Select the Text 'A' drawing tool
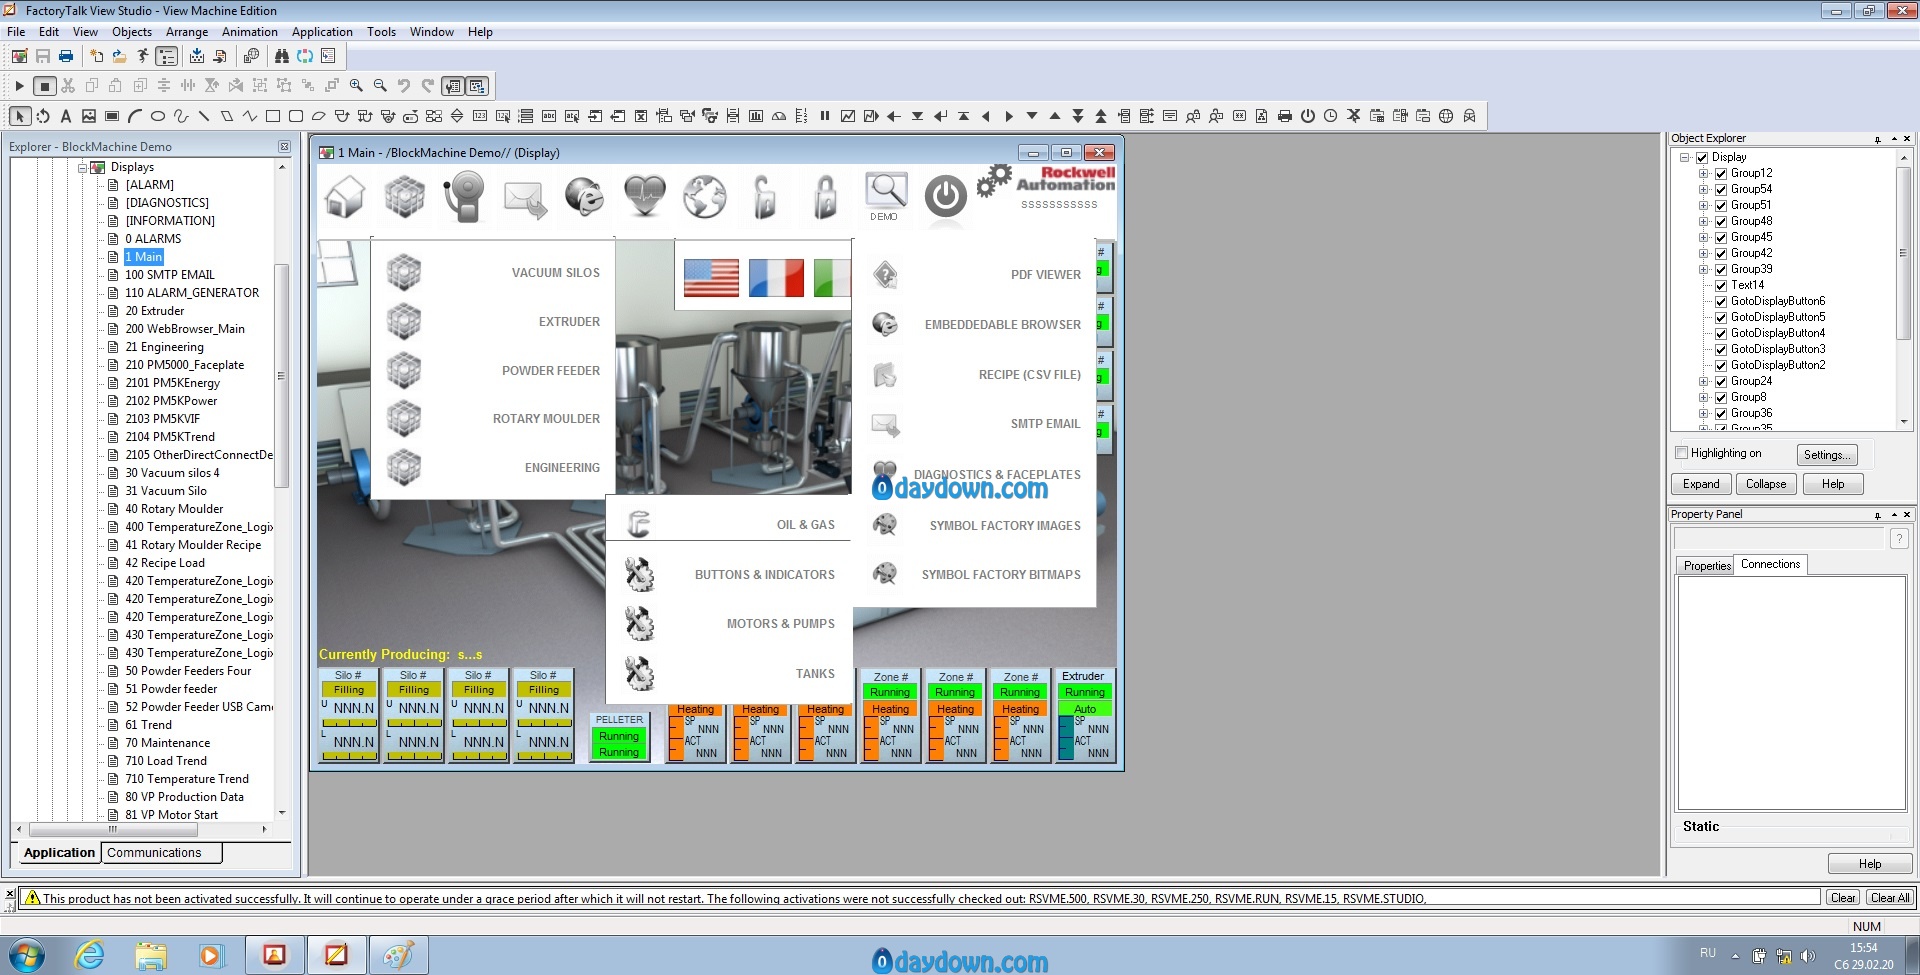Image resolution: width=1920 pixels, height=975 pixels. pyautogui.click(x=66, y=116)
